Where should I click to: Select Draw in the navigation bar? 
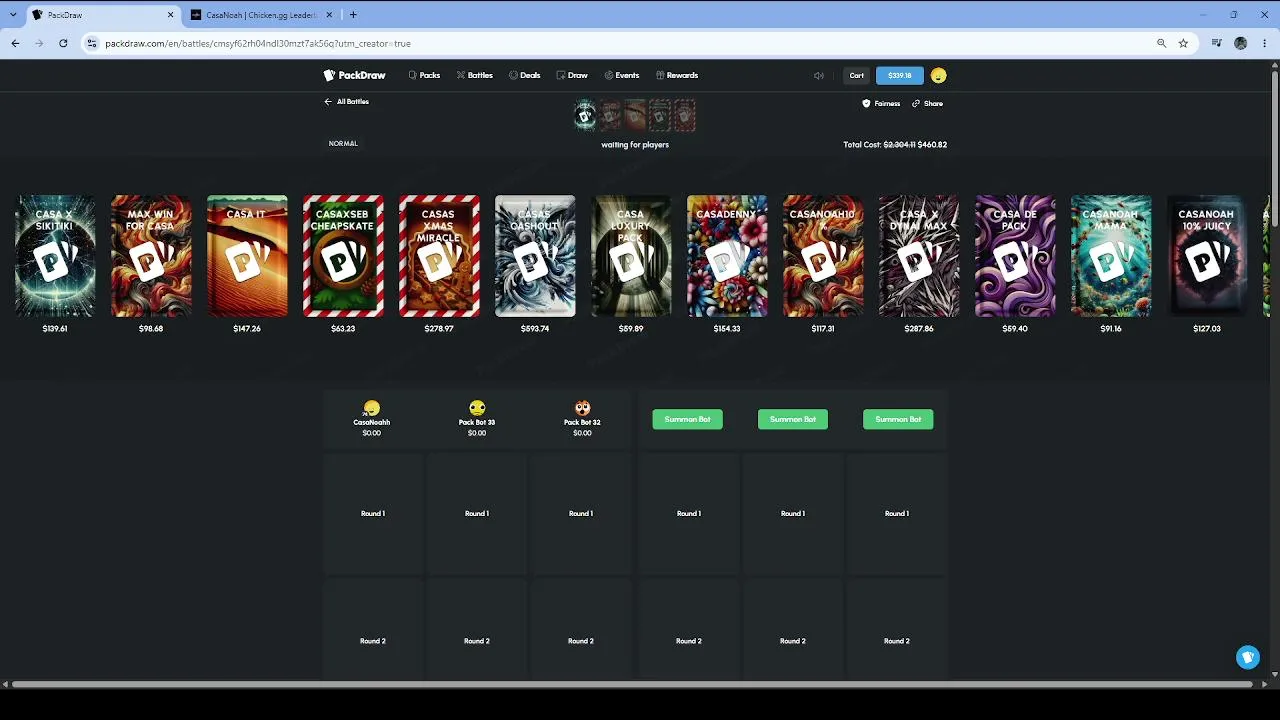(572, 75)
